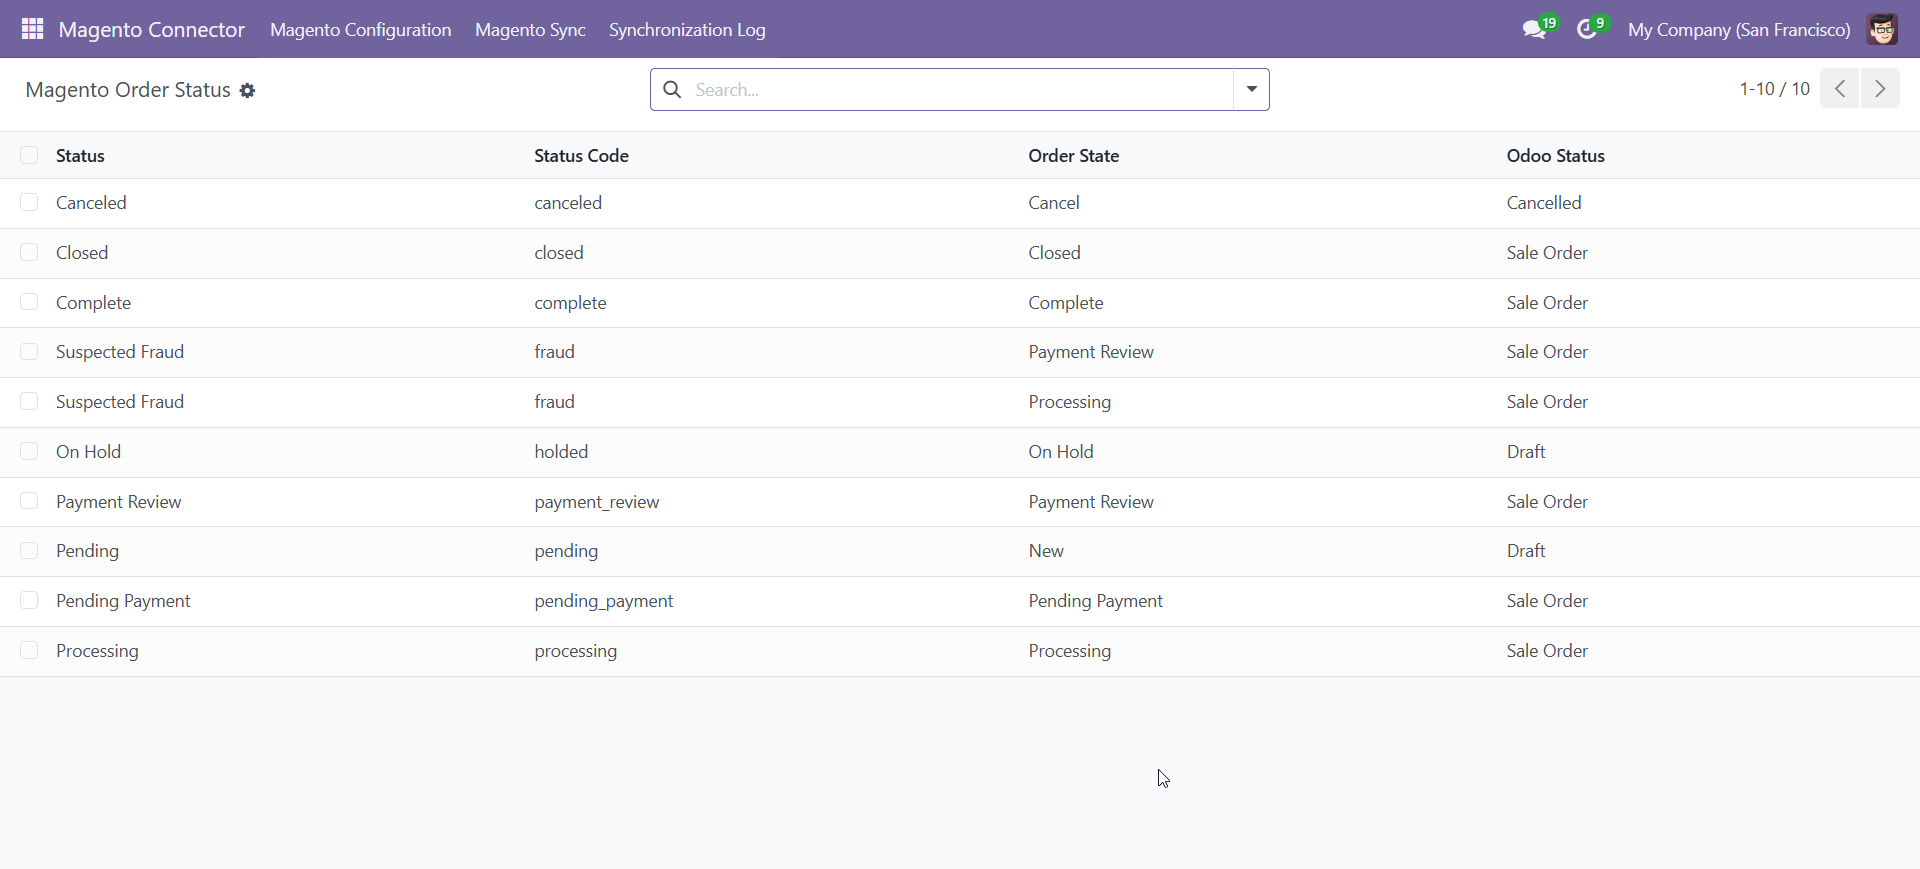1920x869 pixels.
Task: Open the Magento Sync menu
Action: 530,30
